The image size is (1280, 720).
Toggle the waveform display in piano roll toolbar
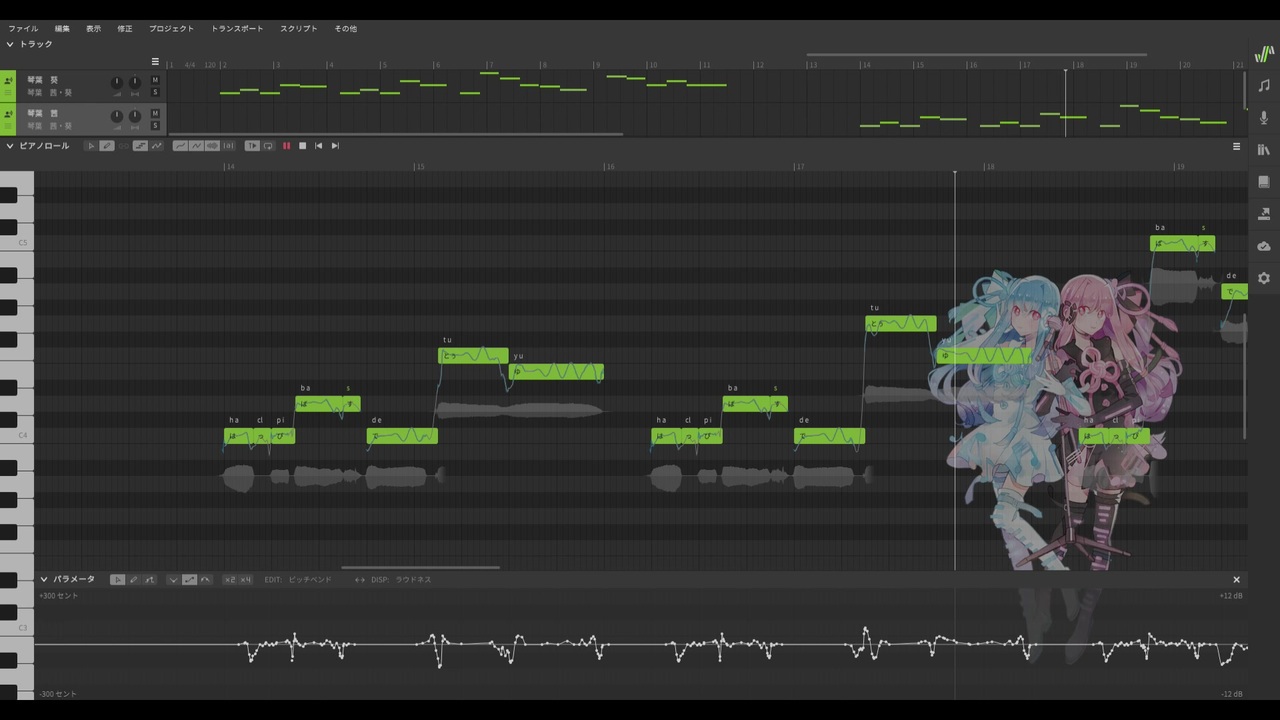click(212, 146)
